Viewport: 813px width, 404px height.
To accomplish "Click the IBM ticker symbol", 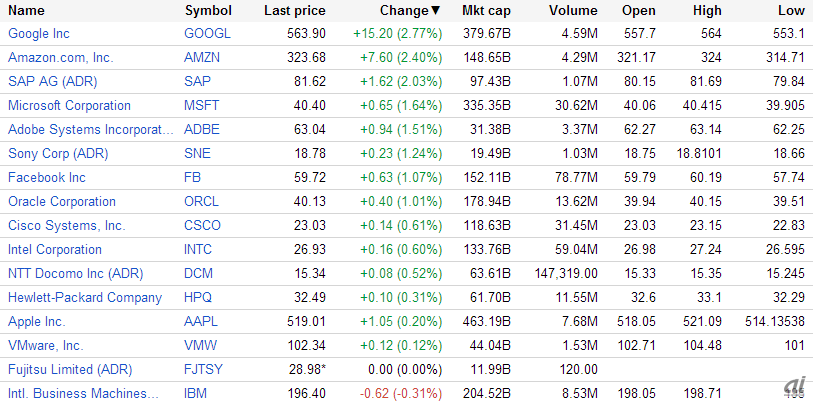I will [196, 393].
